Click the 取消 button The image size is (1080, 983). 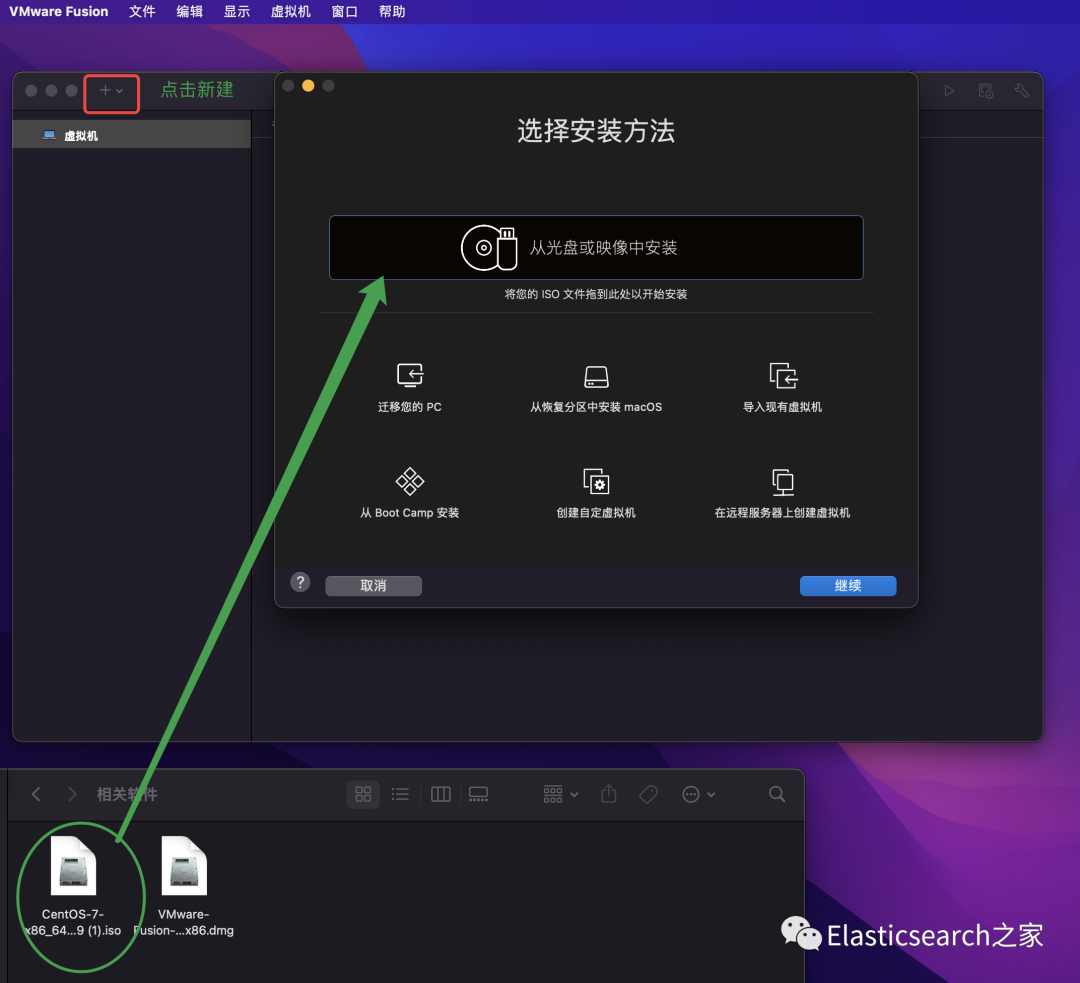click(x=373, y=586)
